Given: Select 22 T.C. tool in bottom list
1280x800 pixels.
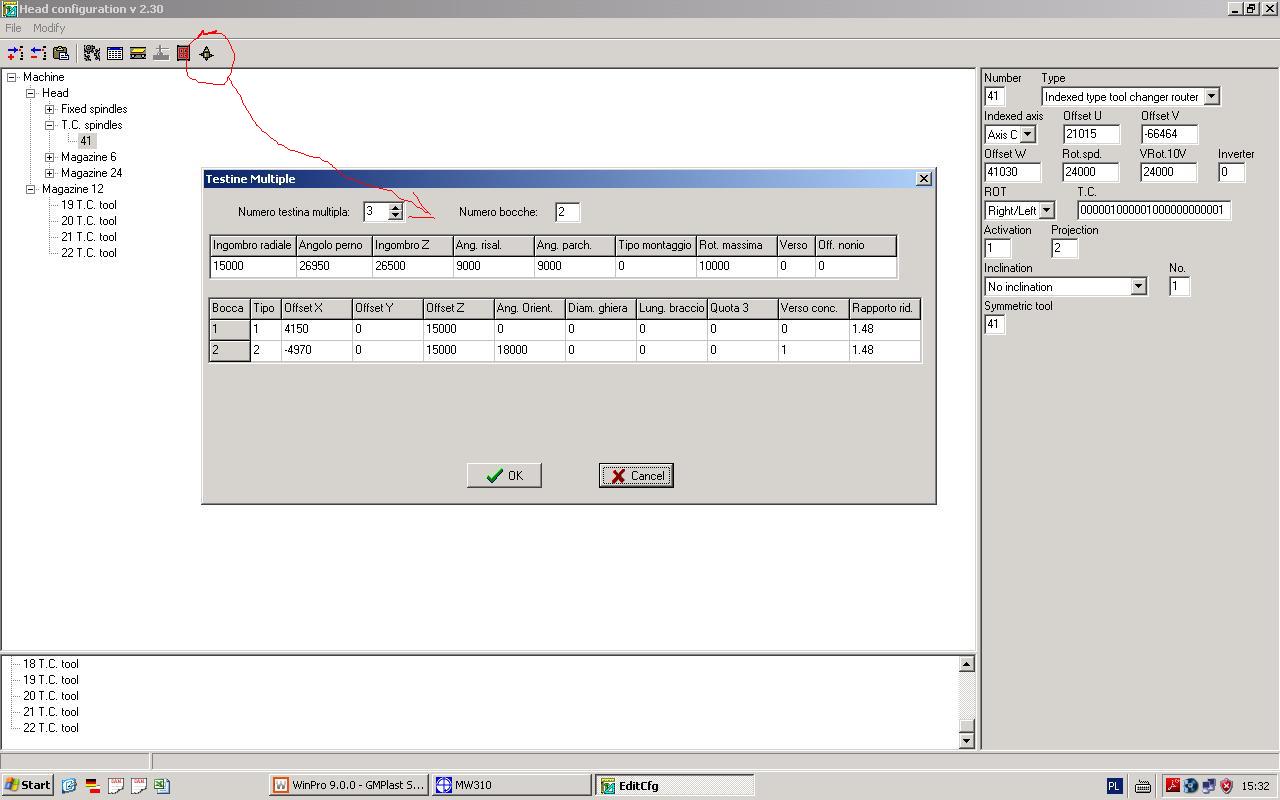Looking at the screenshot, I should point(51,728).
